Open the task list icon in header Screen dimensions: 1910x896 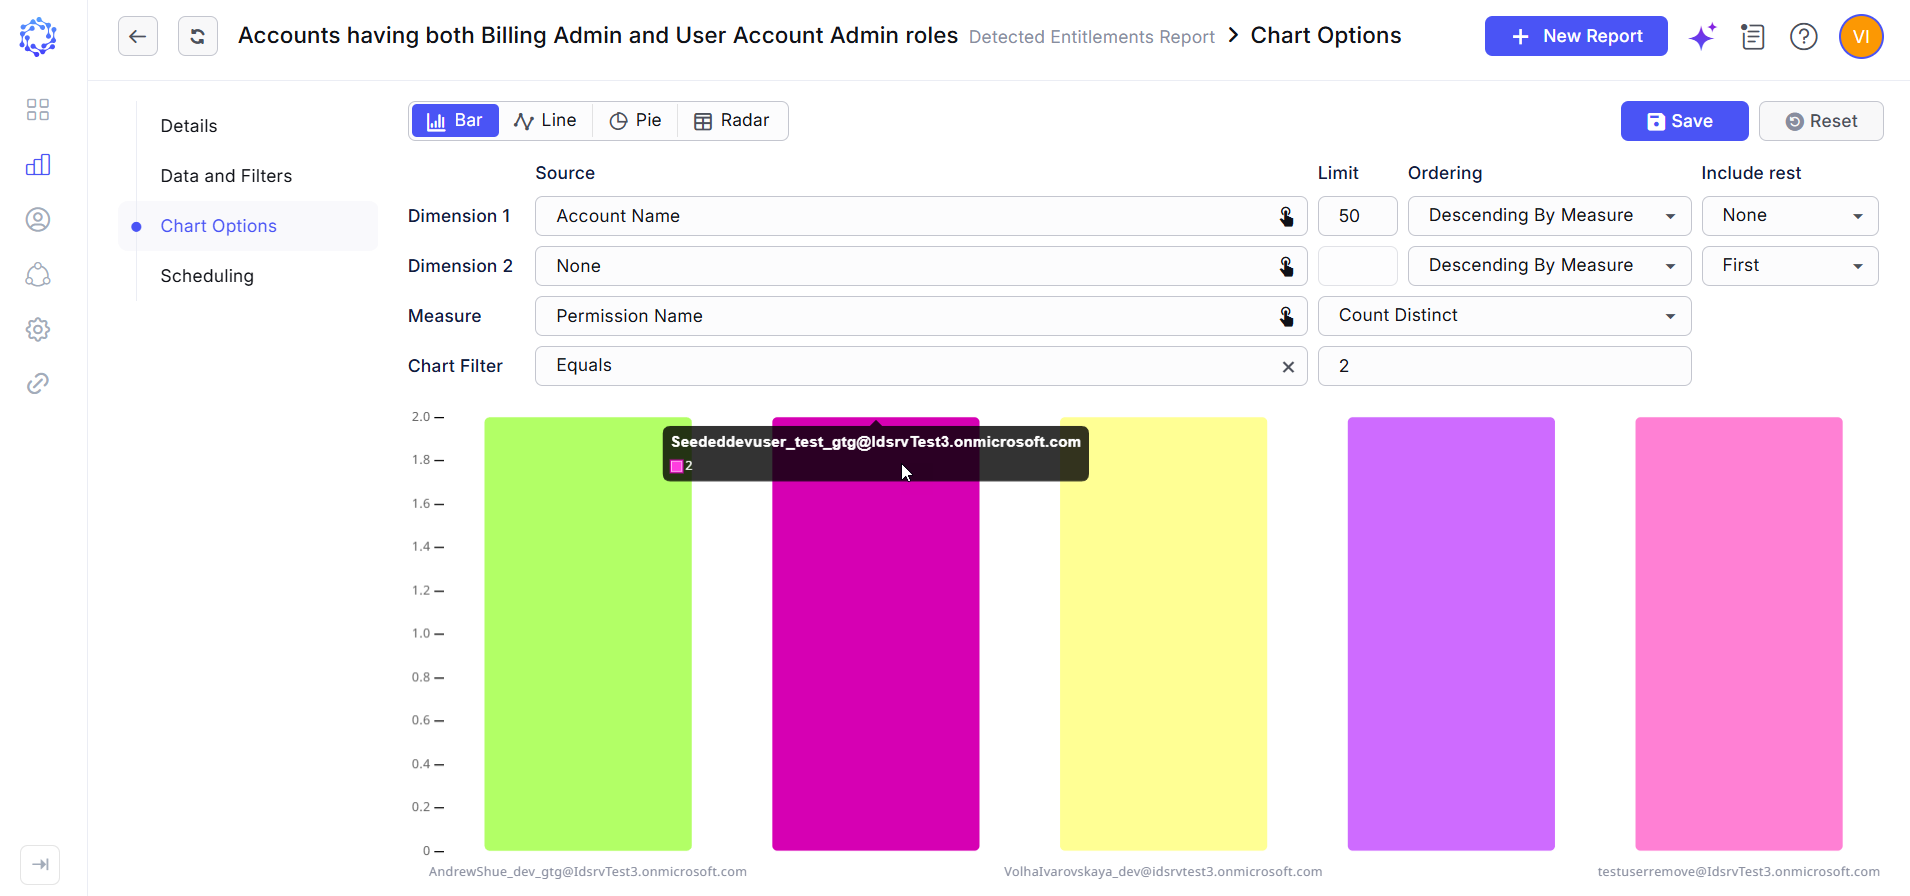click(1753, 37)
